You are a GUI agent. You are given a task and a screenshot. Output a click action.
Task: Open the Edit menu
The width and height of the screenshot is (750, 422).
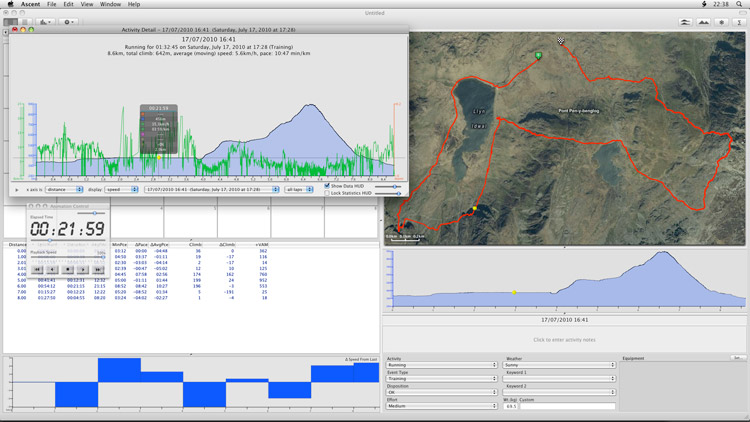pos(68,4)
